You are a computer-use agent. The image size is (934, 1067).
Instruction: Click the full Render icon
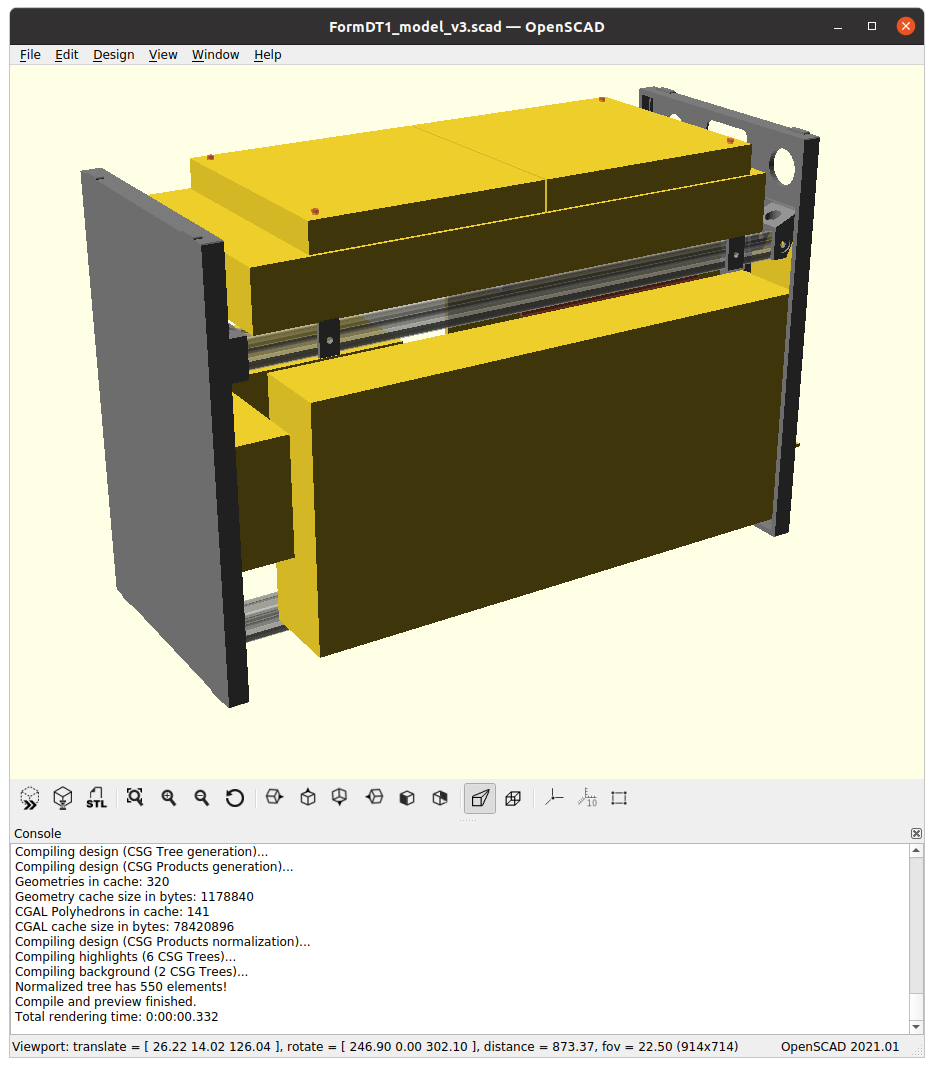click(63, 798)
